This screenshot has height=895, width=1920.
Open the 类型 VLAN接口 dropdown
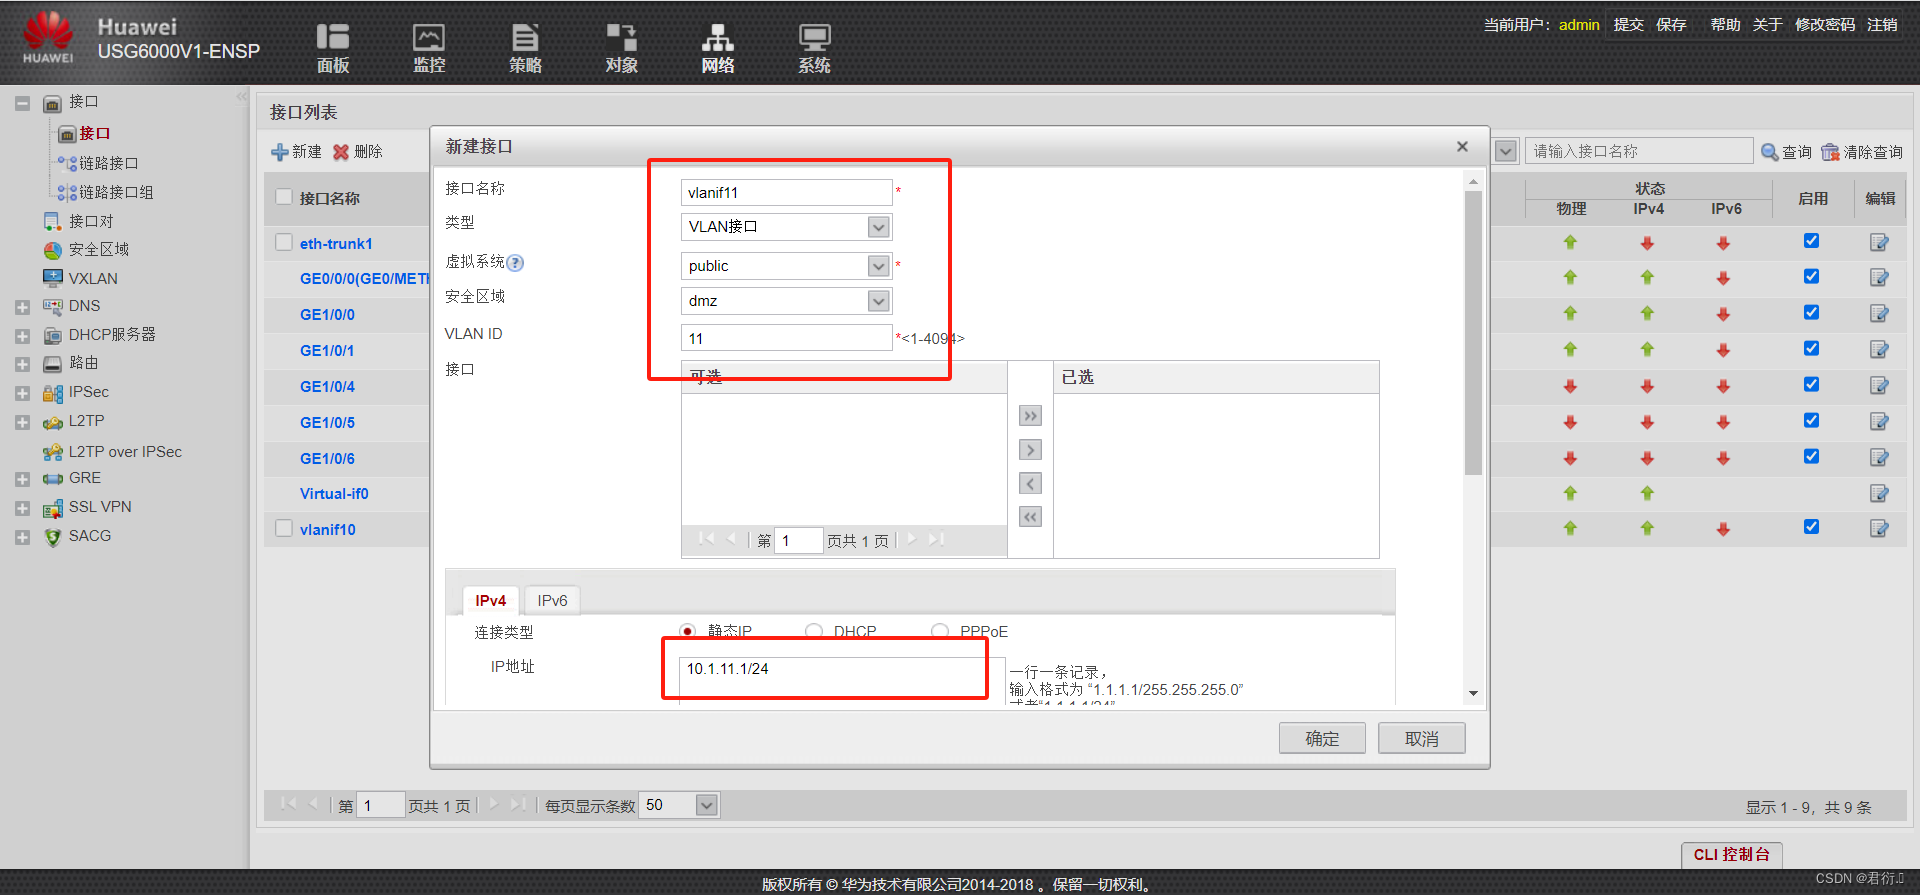[878, 227]
